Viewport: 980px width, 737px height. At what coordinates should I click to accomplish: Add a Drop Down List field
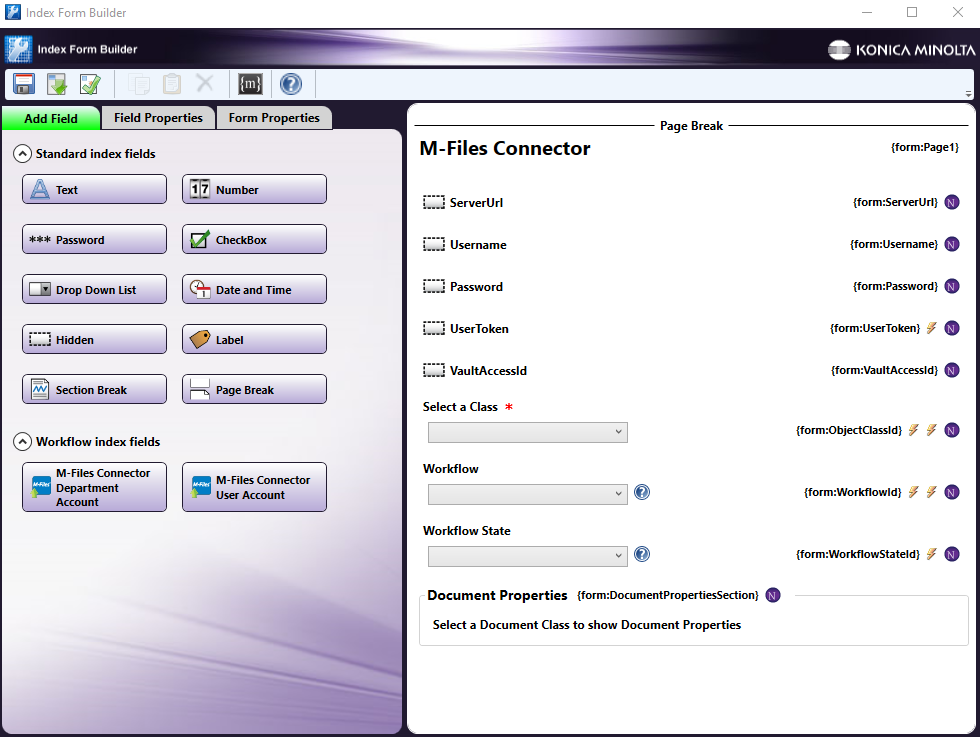(x=94, y=289)
